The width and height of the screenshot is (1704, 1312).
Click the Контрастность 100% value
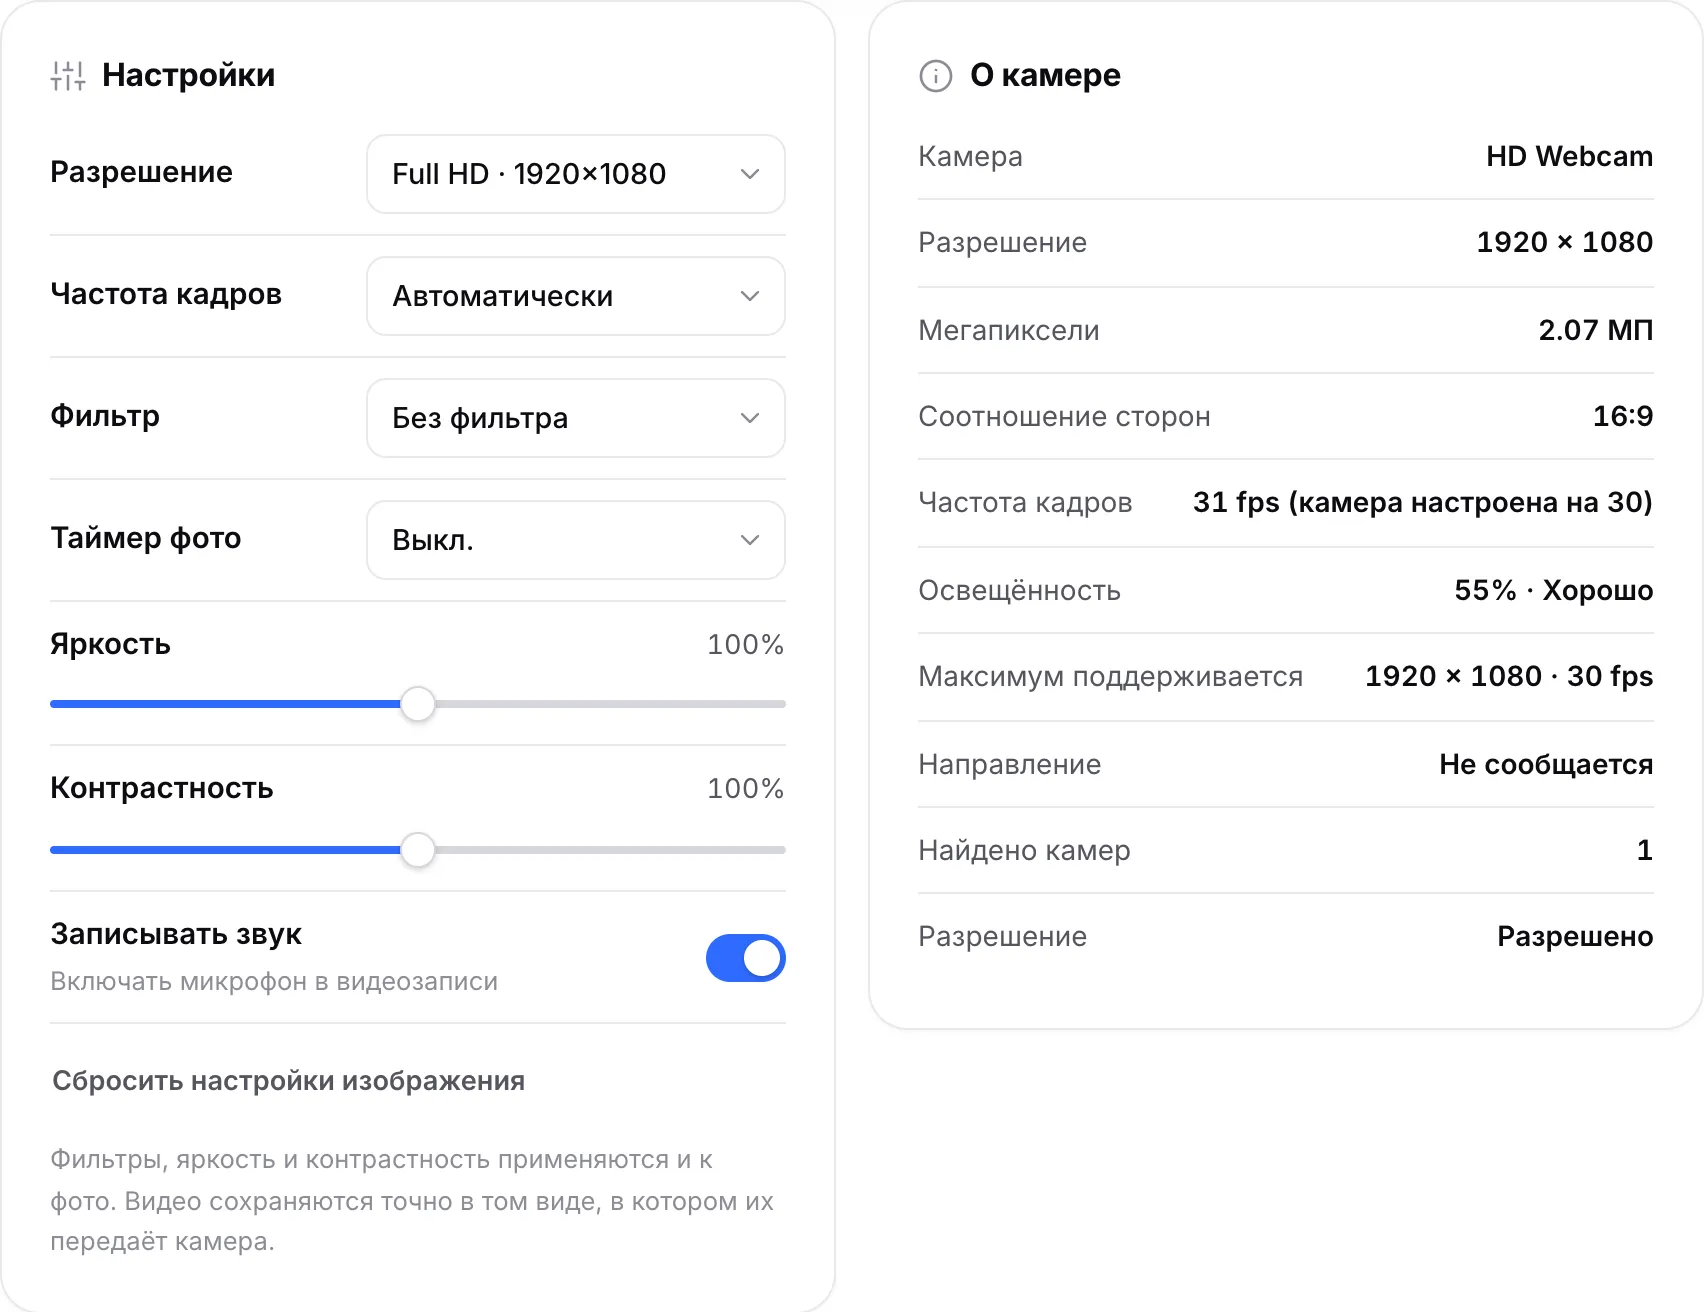click(745, 788)
